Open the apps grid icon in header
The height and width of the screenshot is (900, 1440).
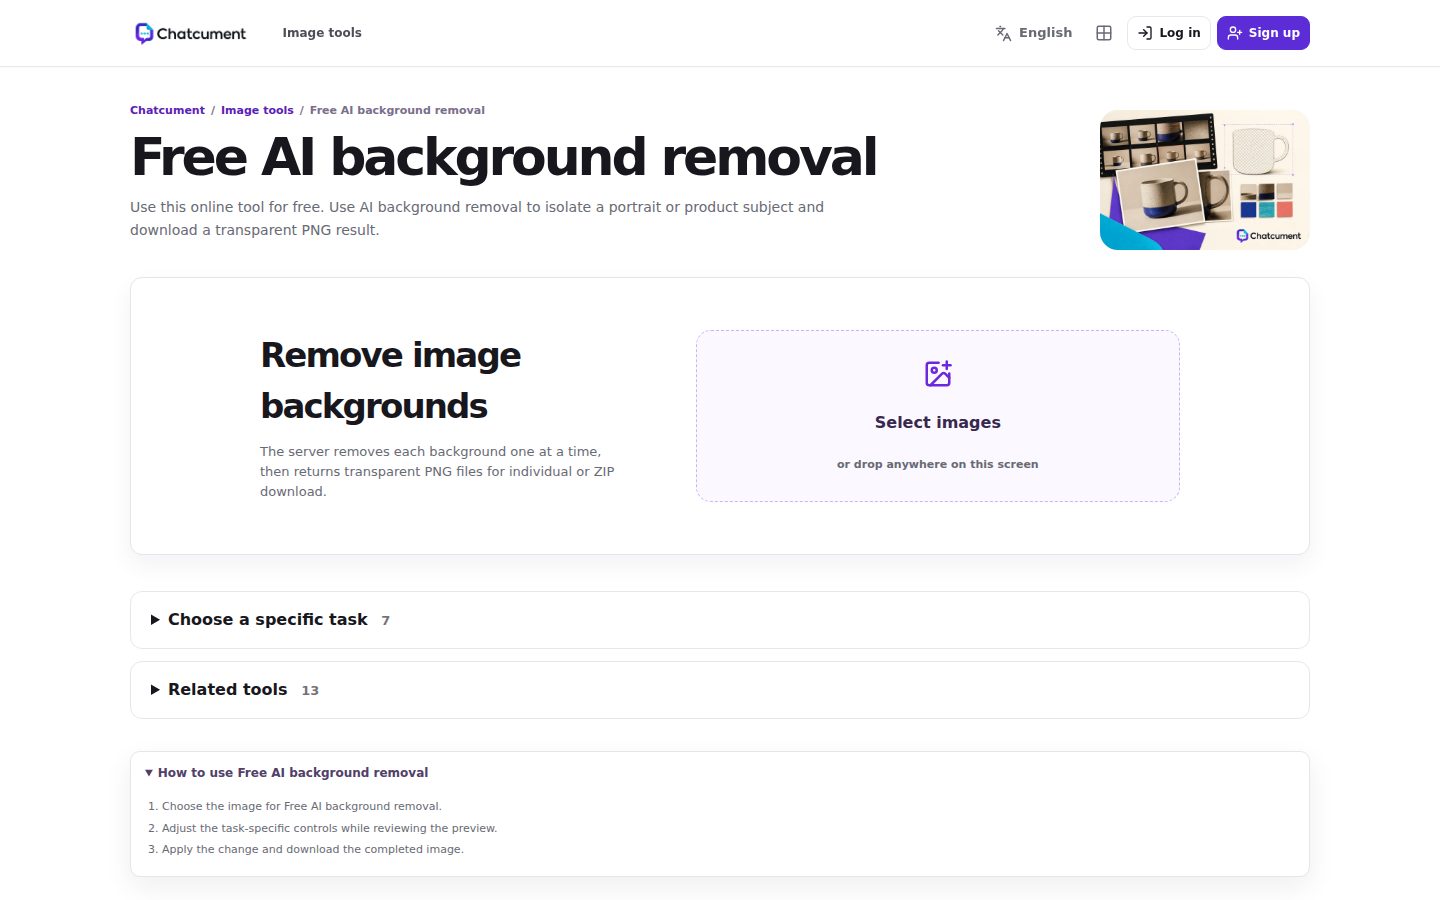pyautogui.click(x=1104, y=33)
